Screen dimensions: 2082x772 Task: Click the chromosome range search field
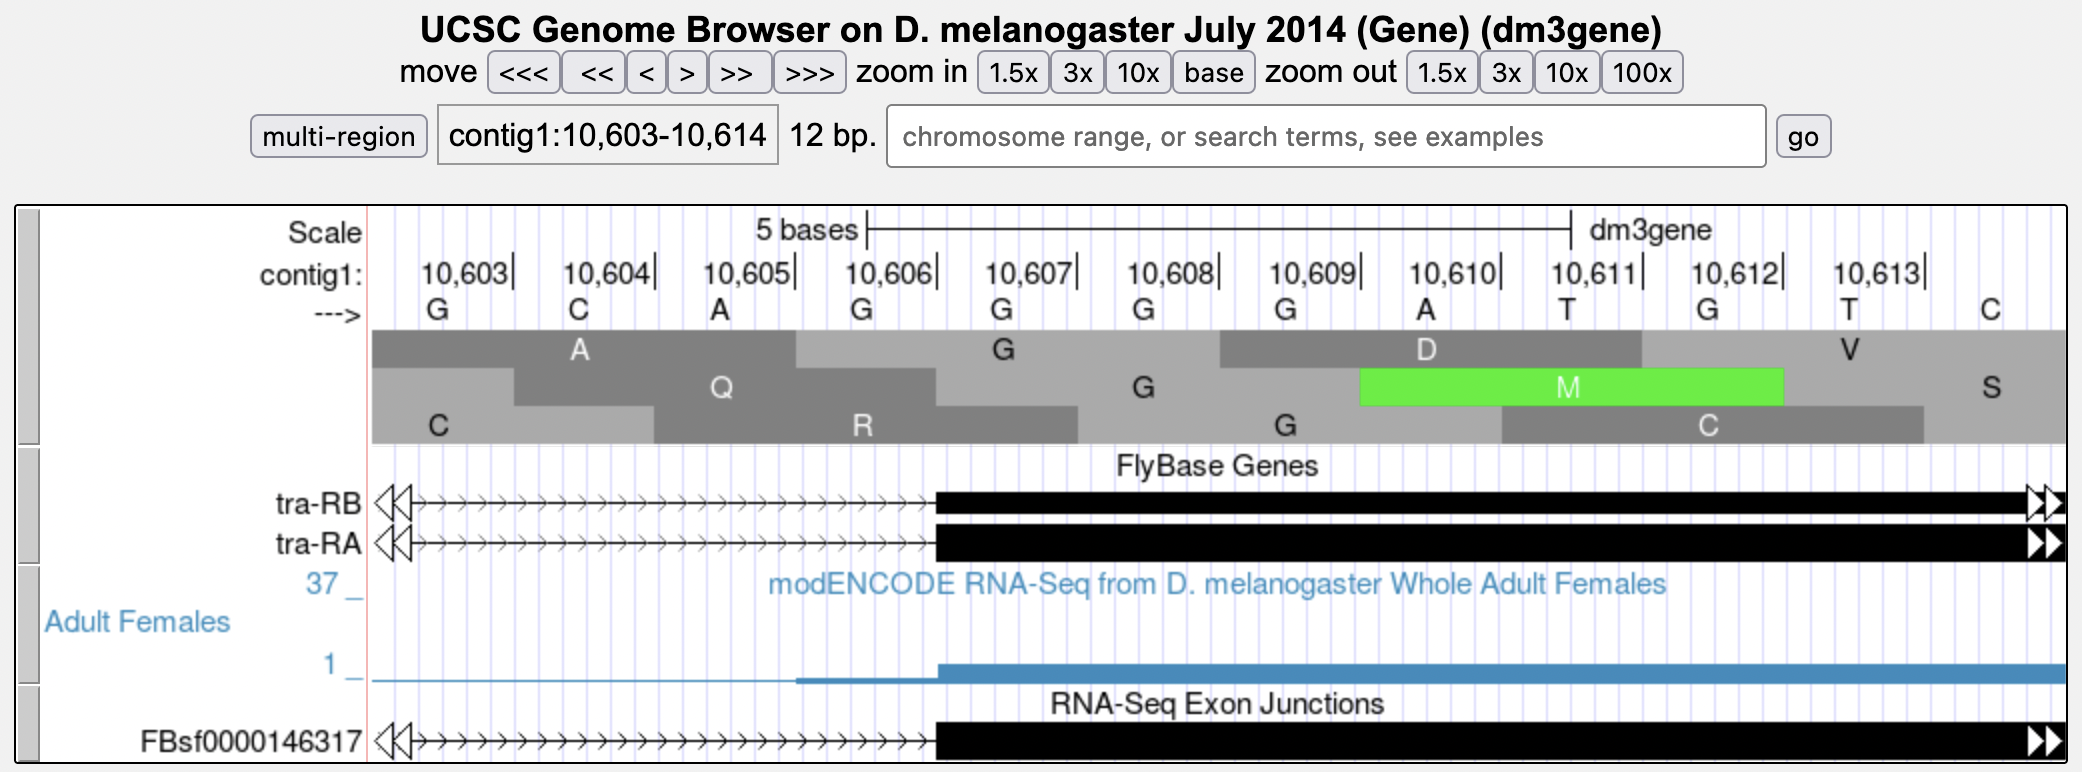(1326, 136)
